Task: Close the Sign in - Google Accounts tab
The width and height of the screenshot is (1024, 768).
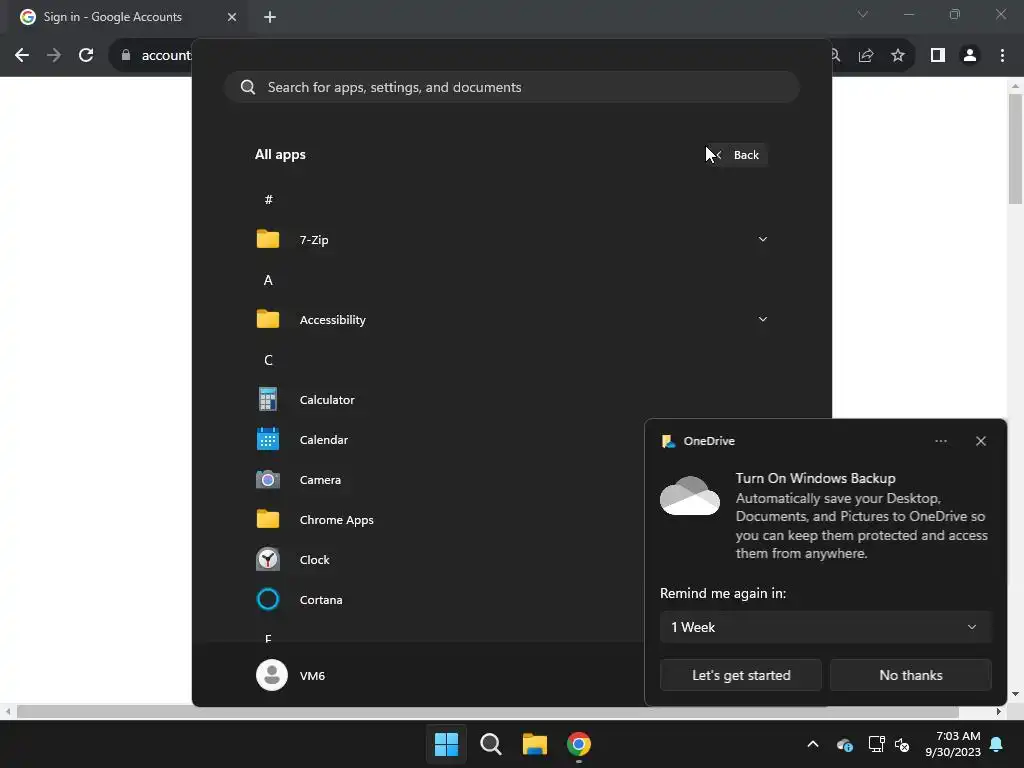Action: [232, 17]
